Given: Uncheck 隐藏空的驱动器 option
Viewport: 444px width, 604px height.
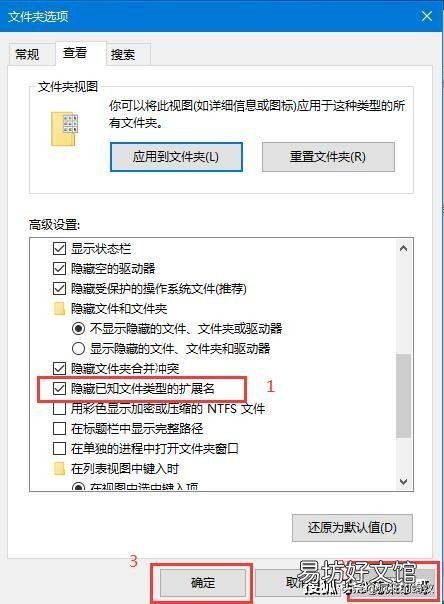Looking at the screenshot, I should point(59,268).
